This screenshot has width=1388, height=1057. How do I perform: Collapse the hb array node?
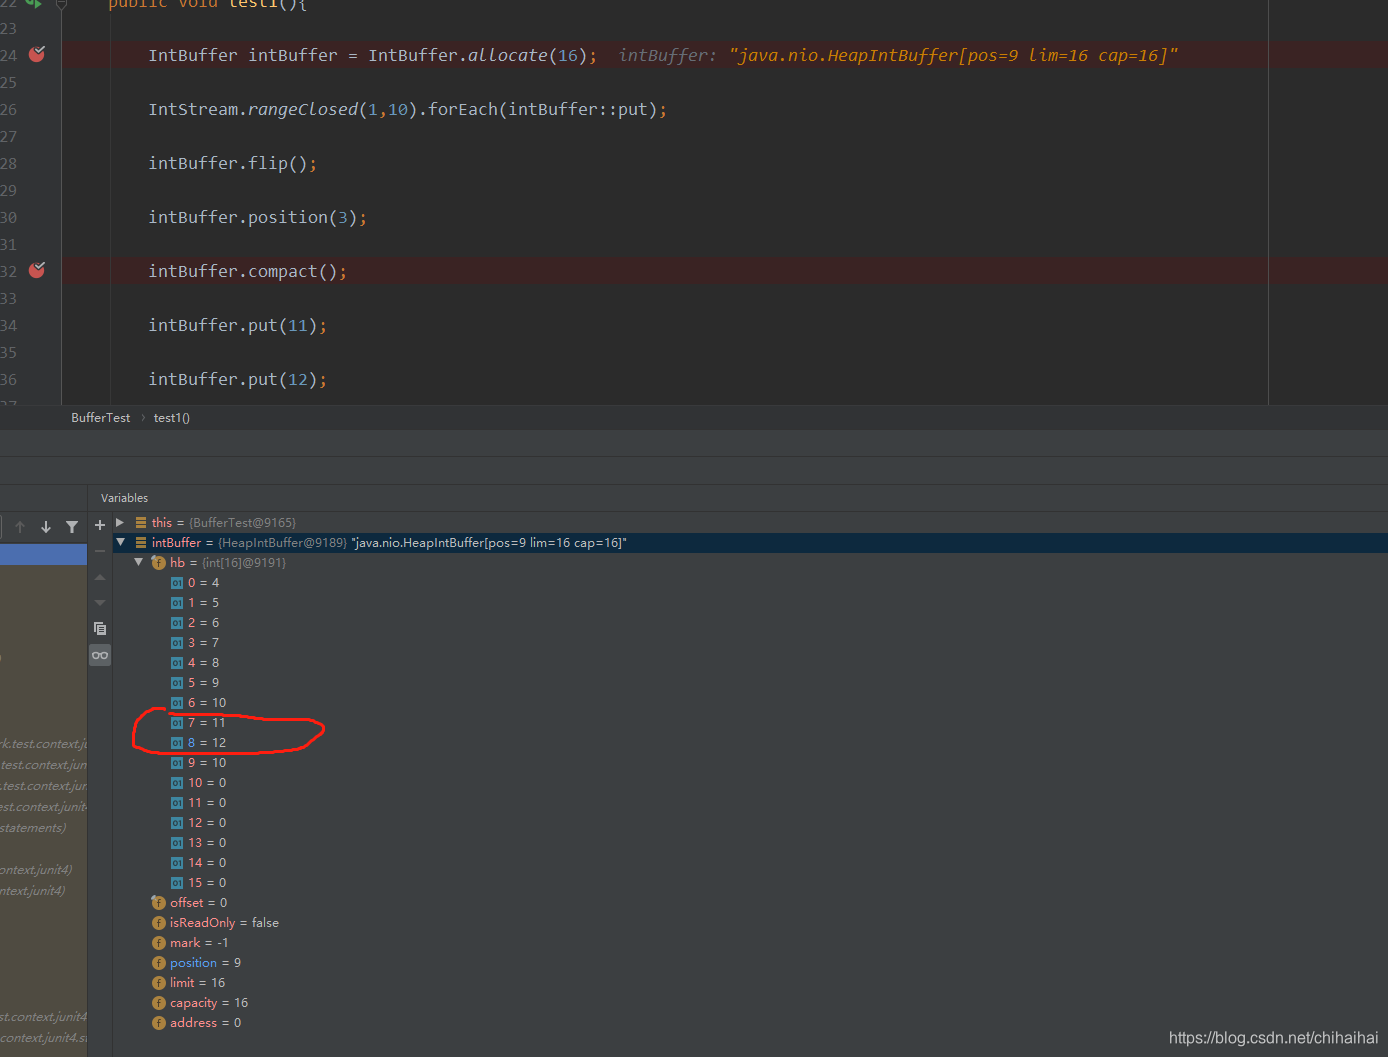(x=139, y=562)
